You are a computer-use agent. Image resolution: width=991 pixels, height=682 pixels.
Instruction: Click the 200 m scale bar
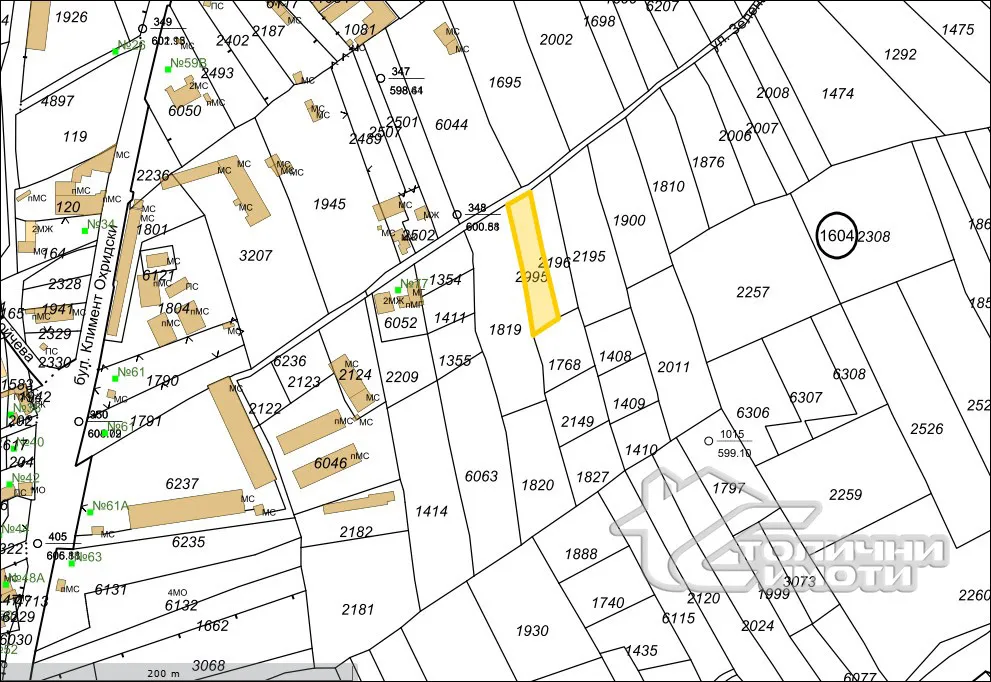point(160,674)
